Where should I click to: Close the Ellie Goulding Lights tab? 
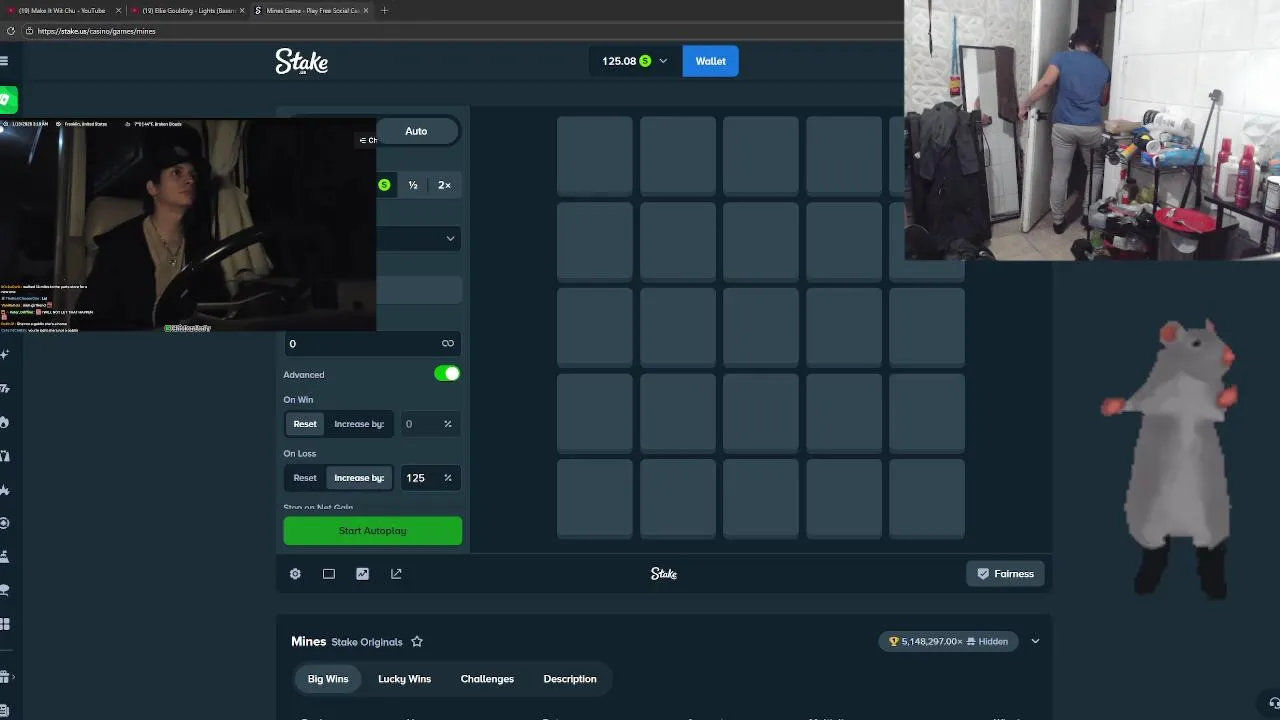[242, 10]
